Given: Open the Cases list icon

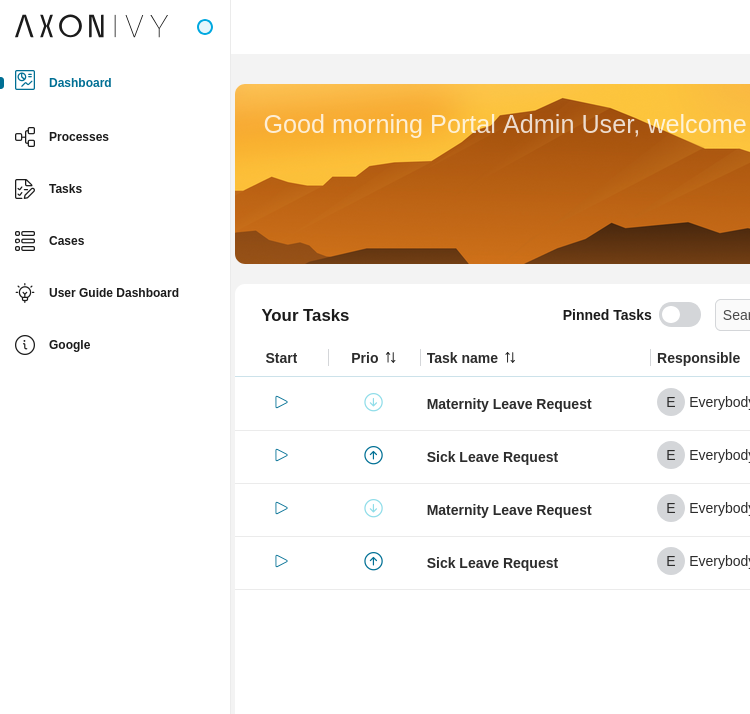Looking at the screenshot, I should (x=25, y=241).
